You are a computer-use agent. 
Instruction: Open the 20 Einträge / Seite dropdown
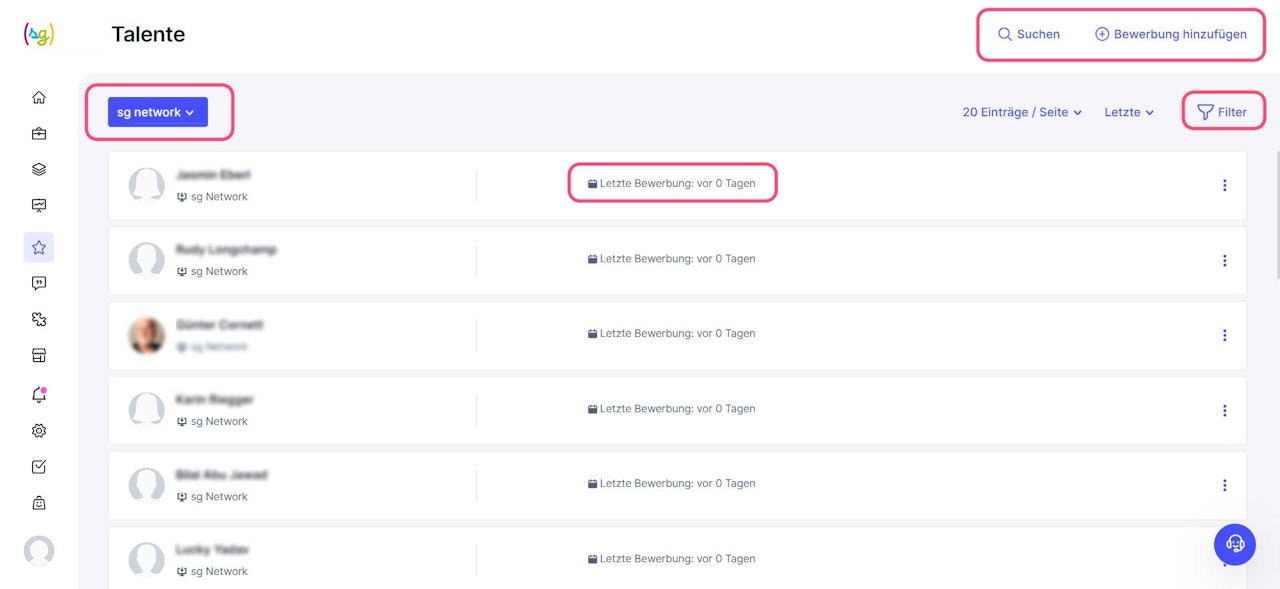1022,112
